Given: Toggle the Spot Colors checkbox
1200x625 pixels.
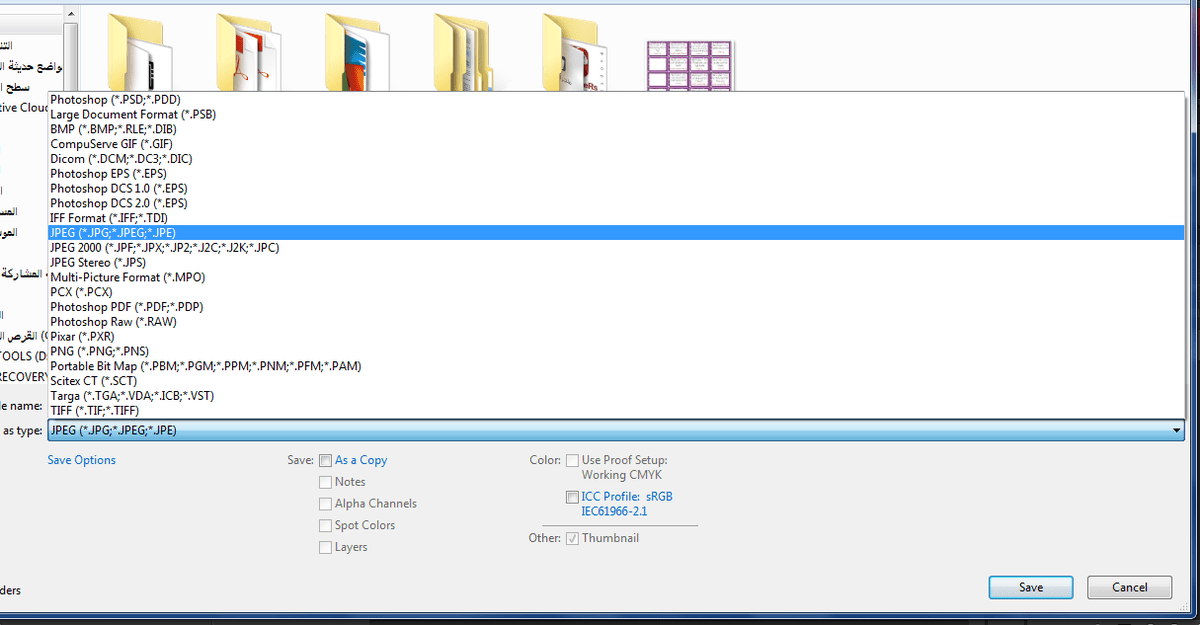Looking at the screenshot, I should tap(325, 526).
